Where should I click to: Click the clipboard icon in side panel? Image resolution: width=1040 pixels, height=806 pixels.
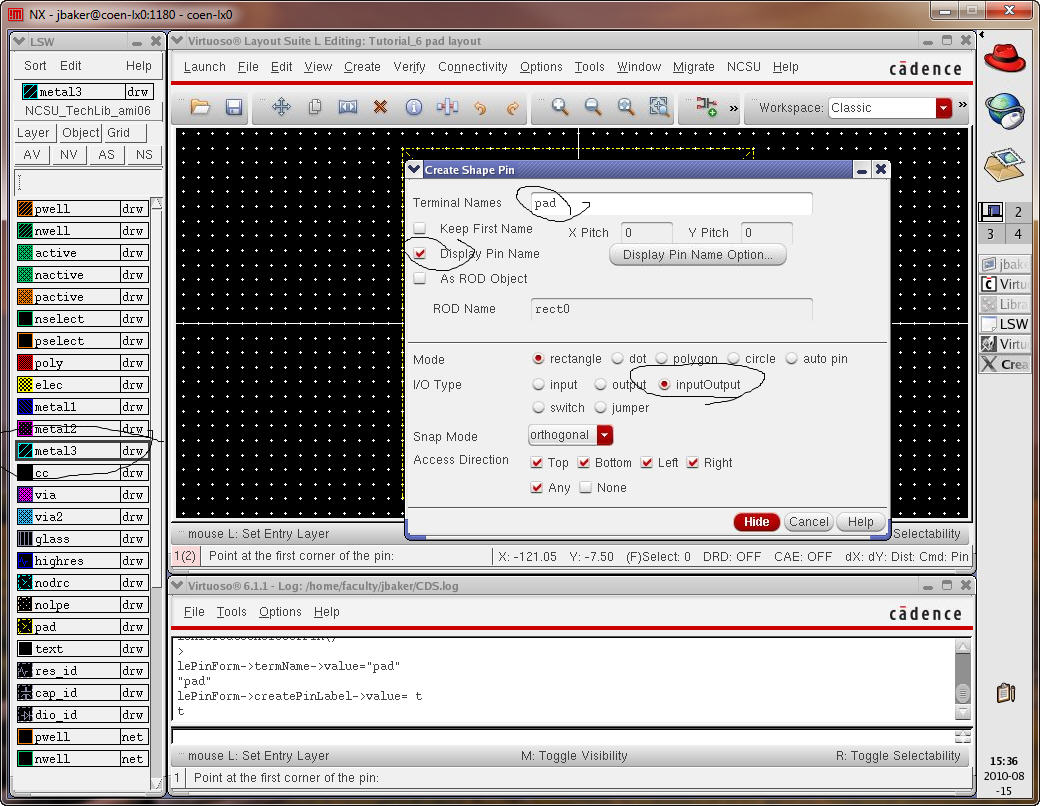click(x=1006, y=693)
